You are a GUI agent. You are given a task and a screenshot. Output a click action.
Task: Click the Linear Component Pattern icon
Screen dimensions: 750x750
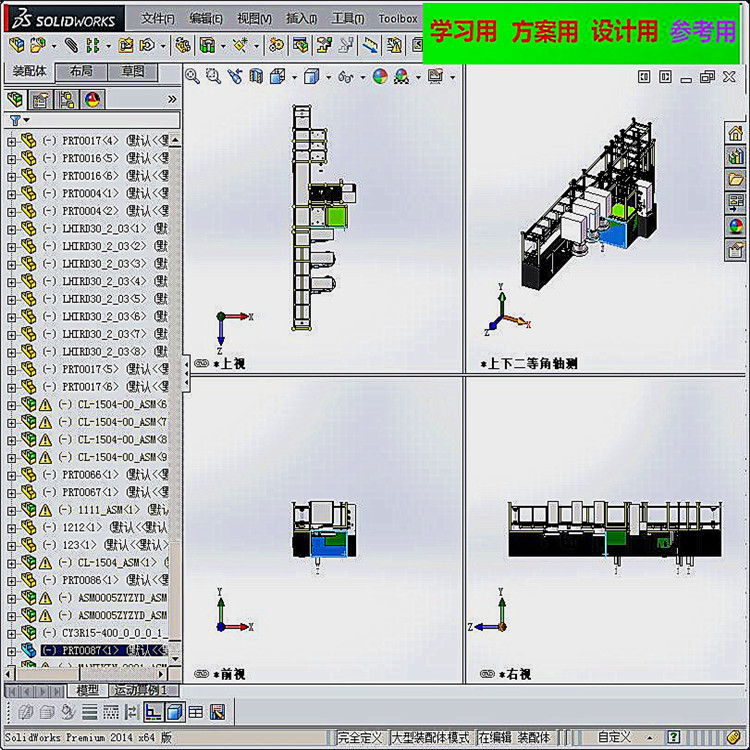(93, 45)
